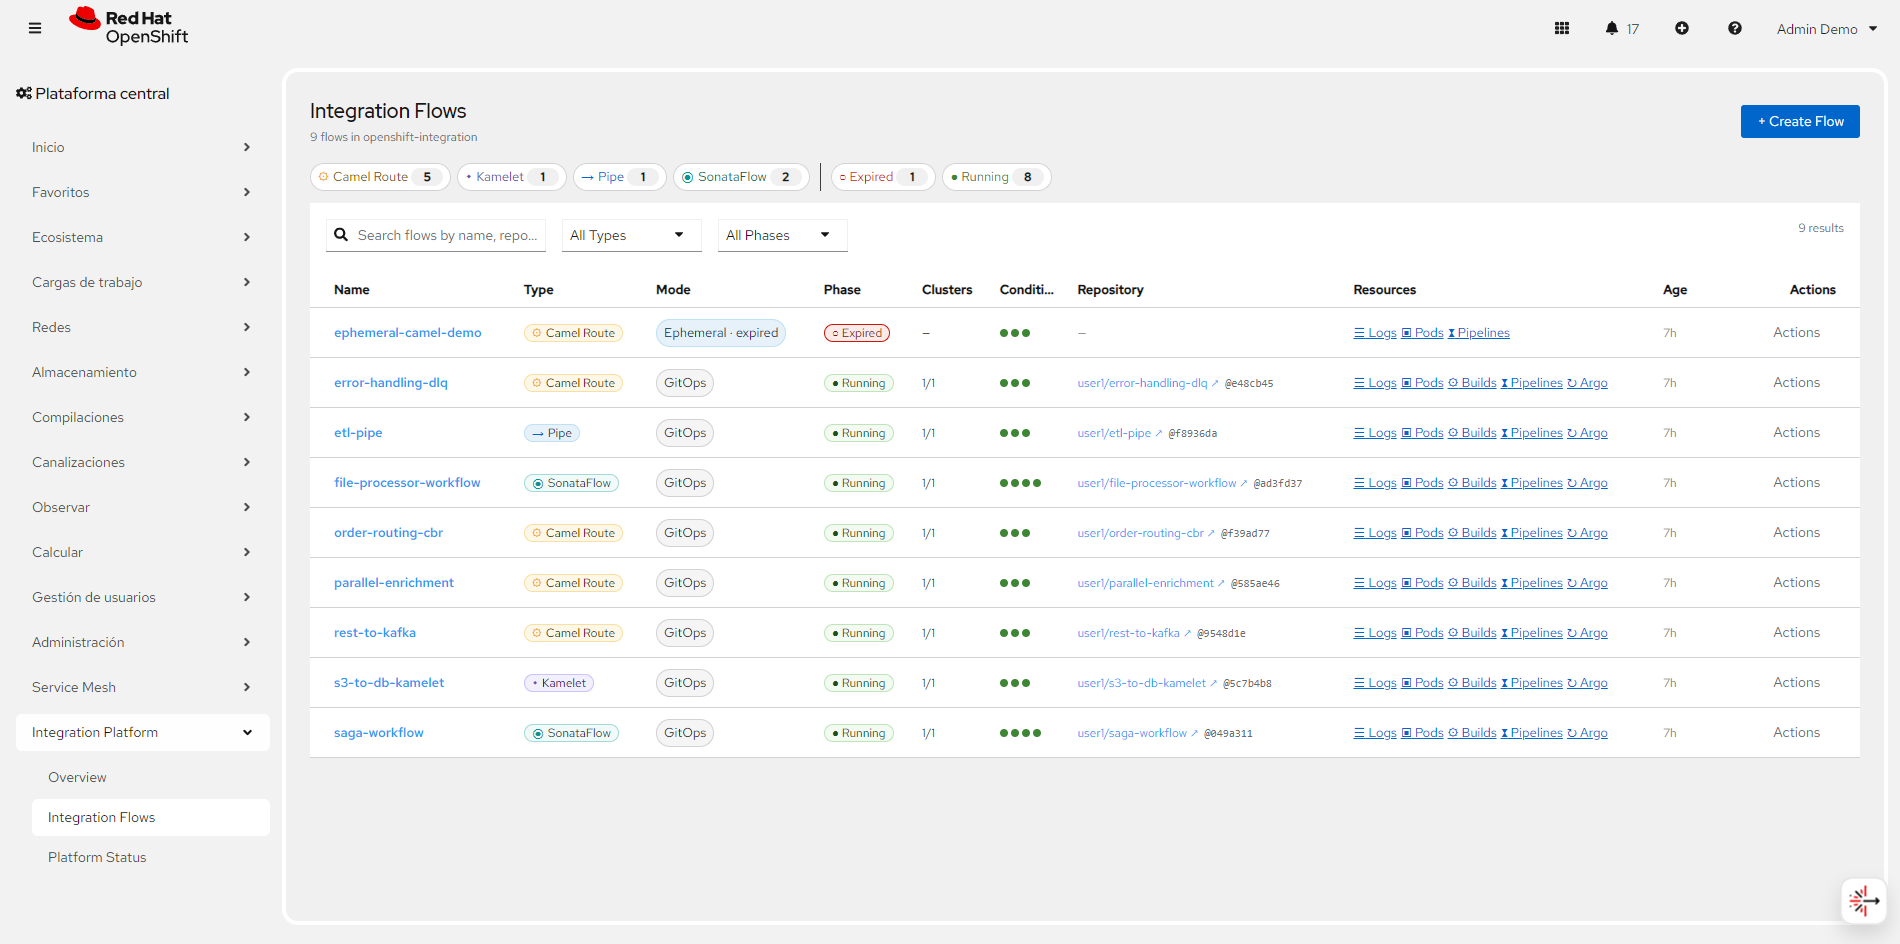
Task: Open external link icon for error-handling-dlq repository
Action: click(1215, 383)
